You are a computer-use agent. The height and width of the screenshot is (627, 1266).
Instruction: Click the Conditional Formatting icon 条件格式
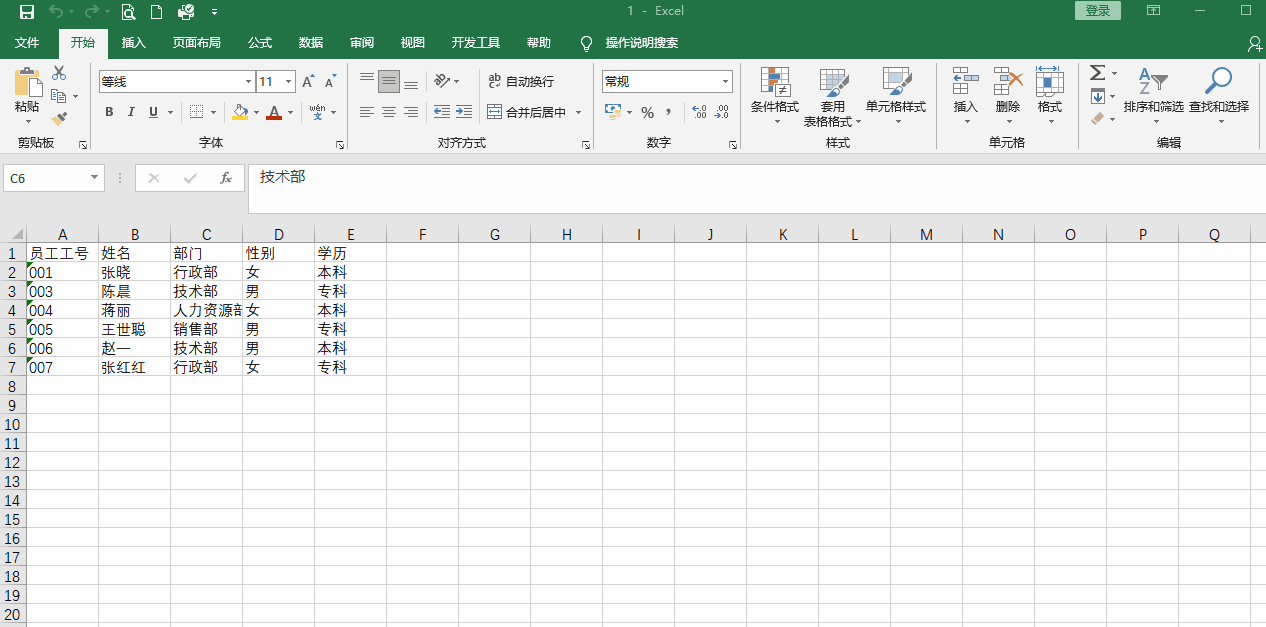click(x=775, y=82)
